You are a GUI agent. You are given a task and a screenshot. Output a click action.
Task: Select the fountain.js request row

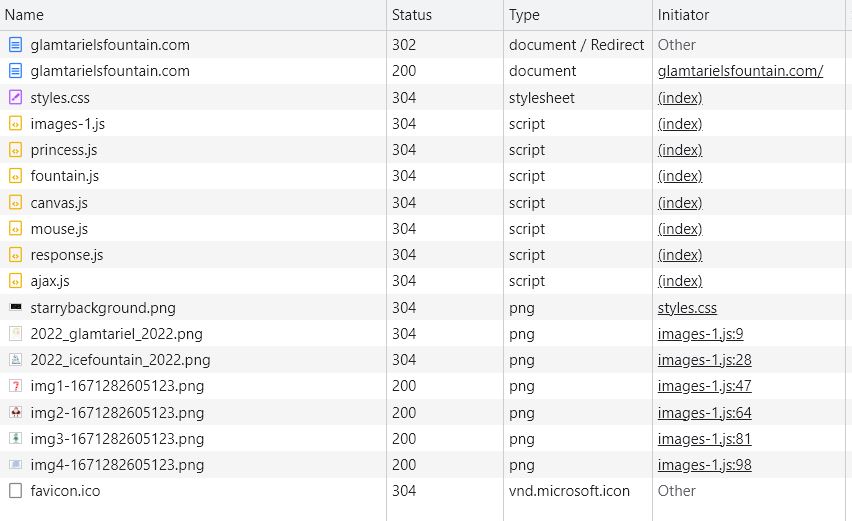pos(423,176)
